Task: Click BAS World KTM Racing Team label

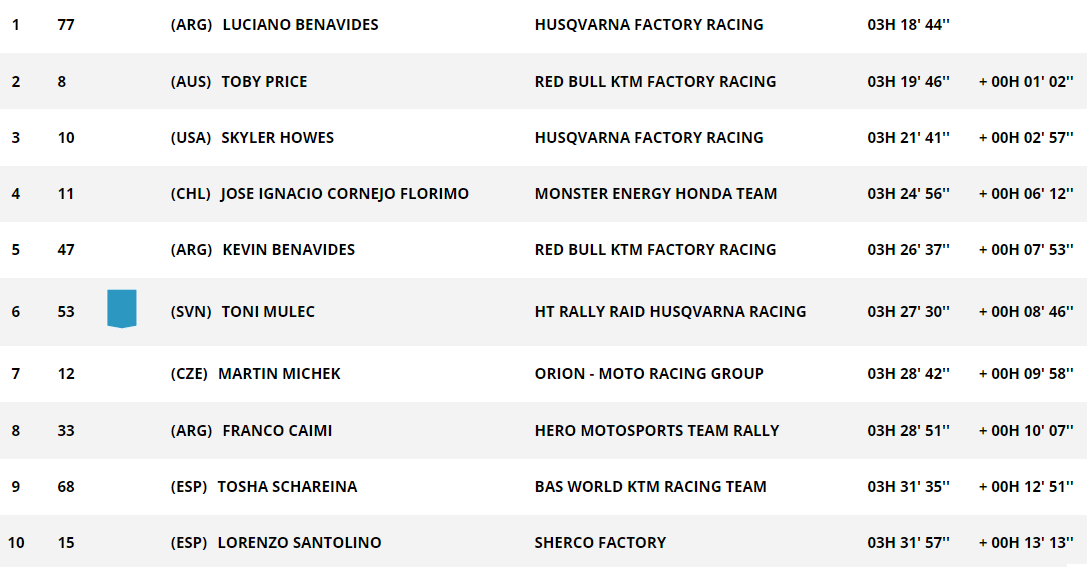Action: click(650, 487)
